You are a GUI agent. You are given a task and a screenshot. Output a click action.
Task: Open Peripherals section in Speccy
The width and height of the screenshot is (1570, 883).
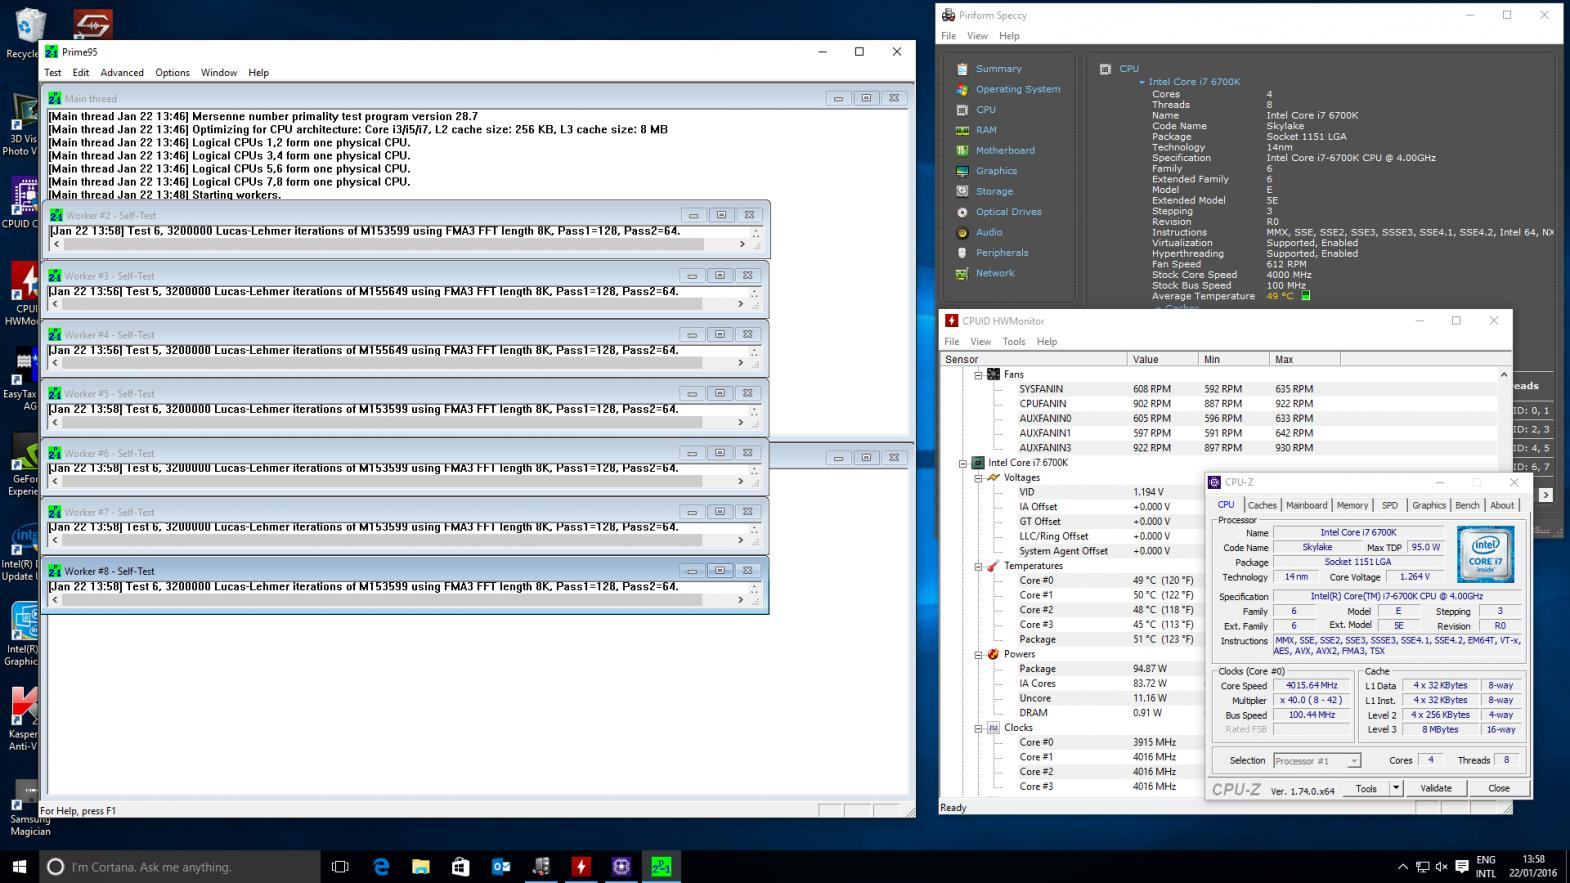coord(1002,253)
